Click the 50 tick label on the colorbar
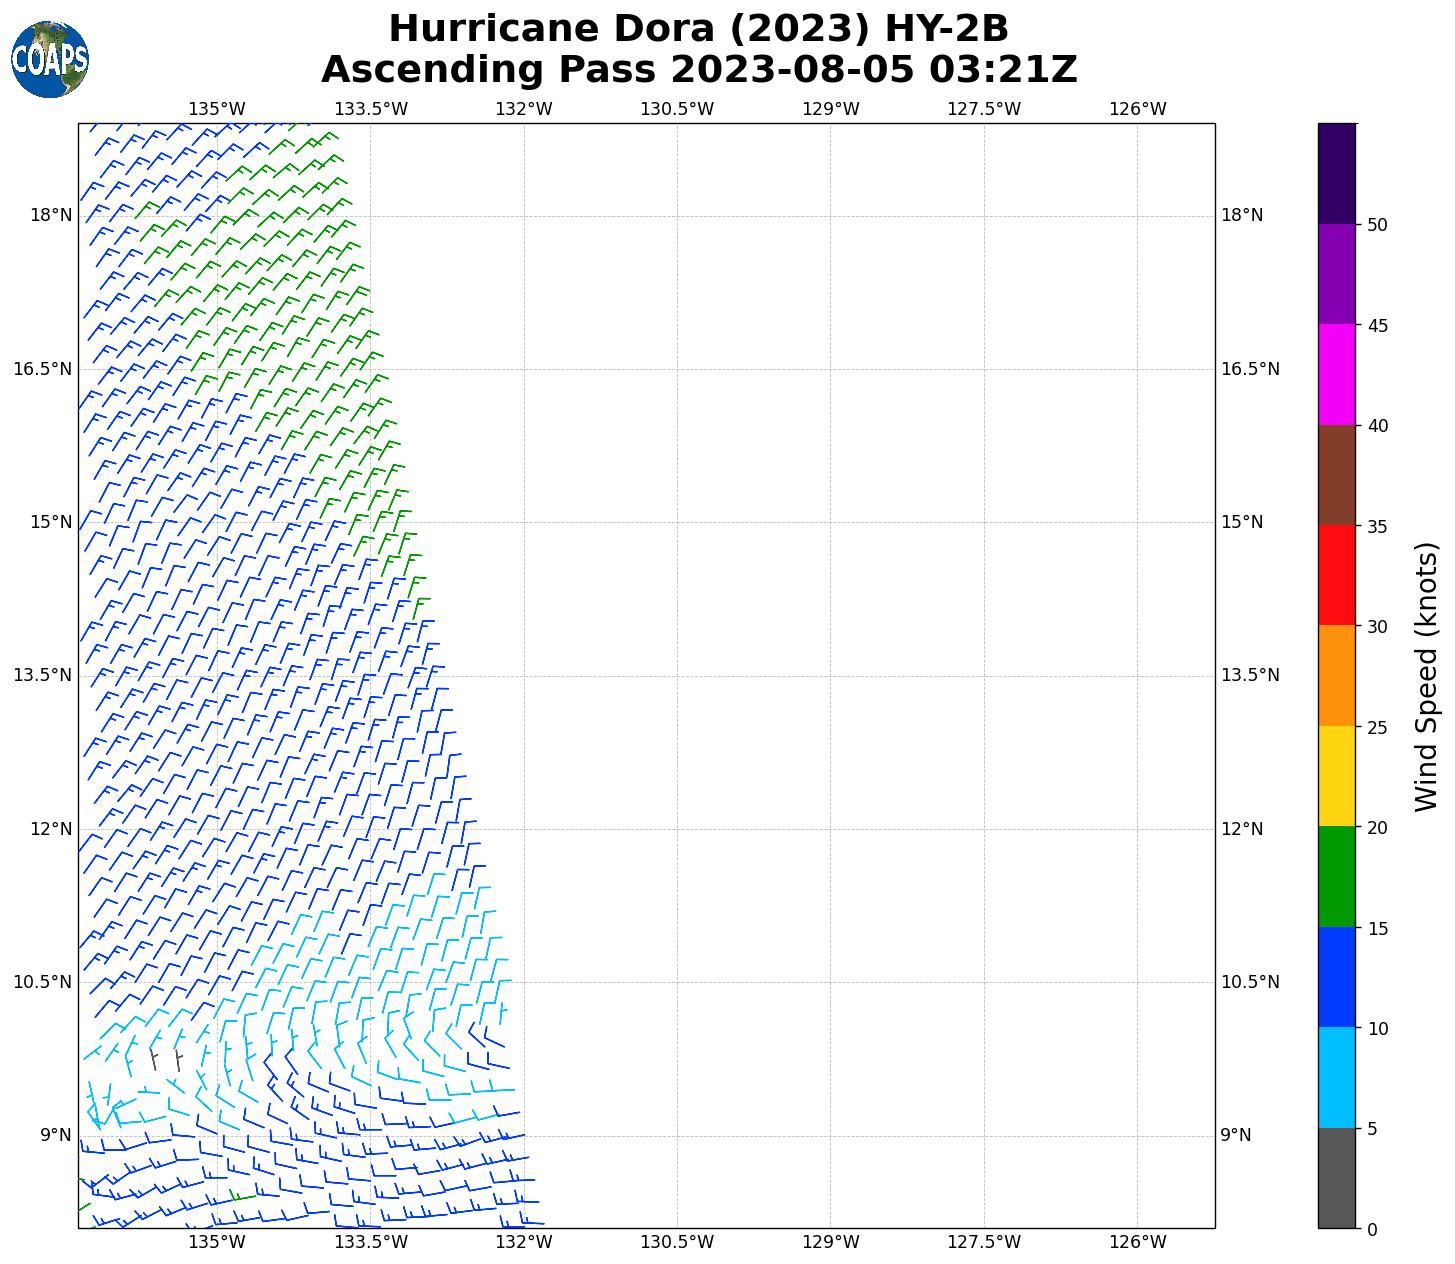Image resolution: width=1455 pixels, height=1264 pixels. point(1377,225)
